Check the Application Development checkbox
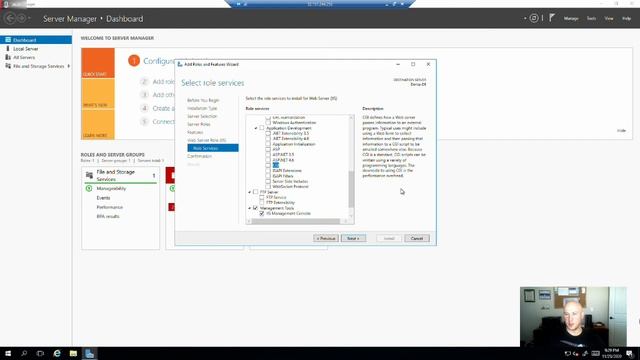640x360 pixels. pyautogui.click(x=262, y=128)
